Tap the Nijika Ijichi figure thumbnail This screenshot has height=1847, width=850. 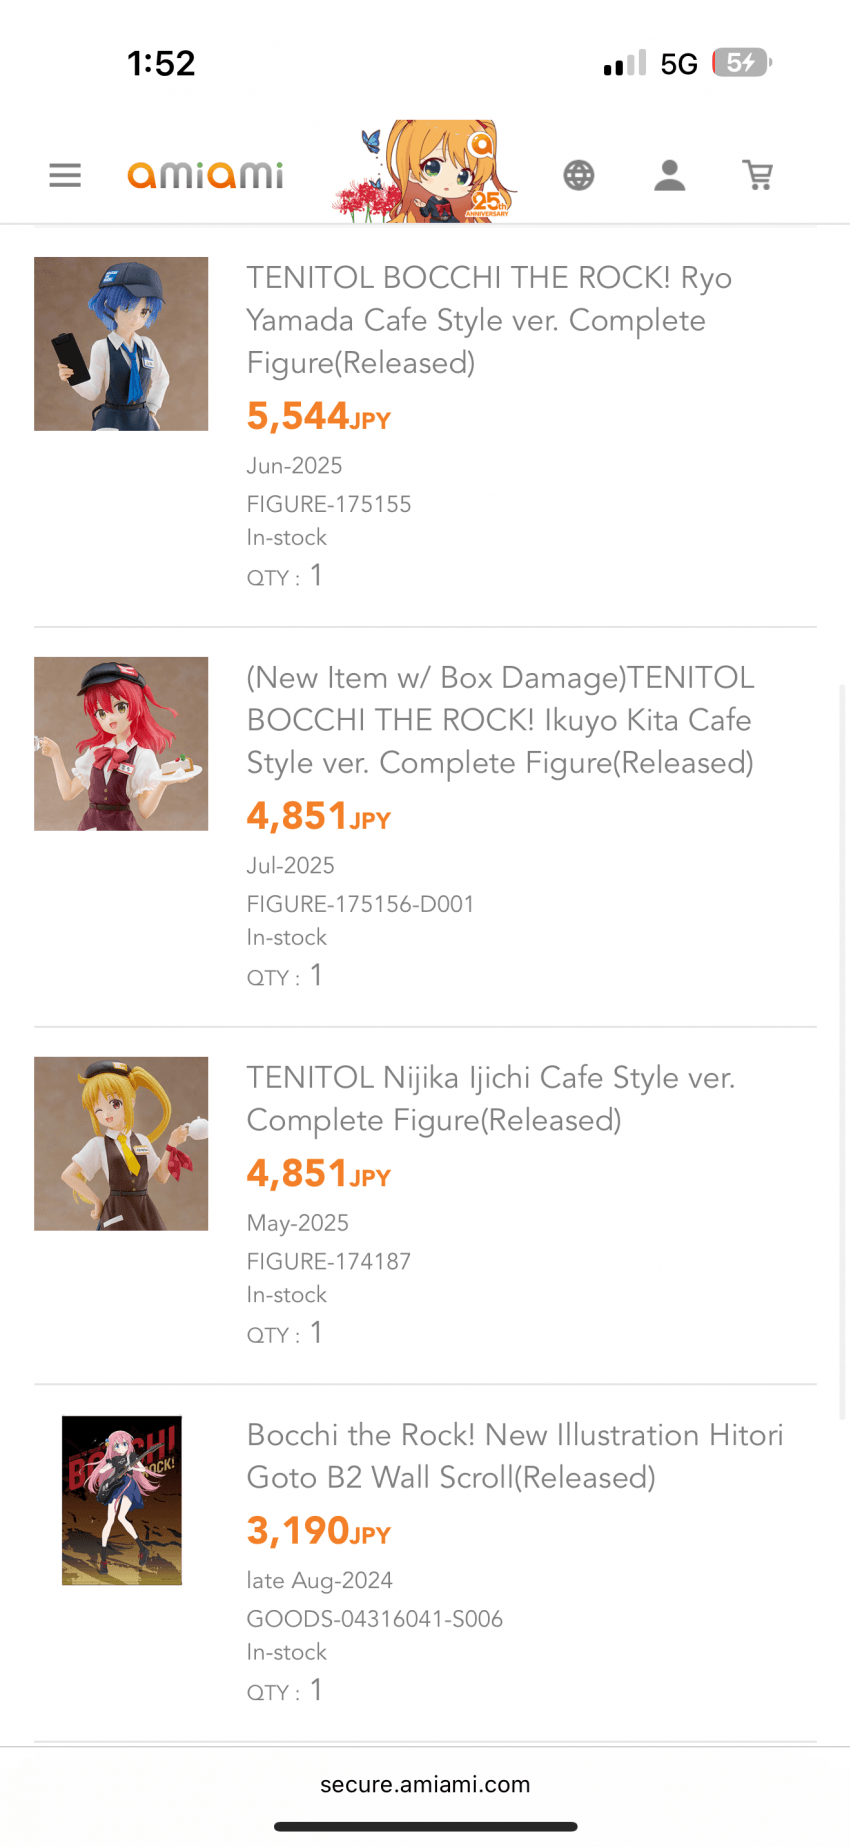click(x=121, y=1144)
